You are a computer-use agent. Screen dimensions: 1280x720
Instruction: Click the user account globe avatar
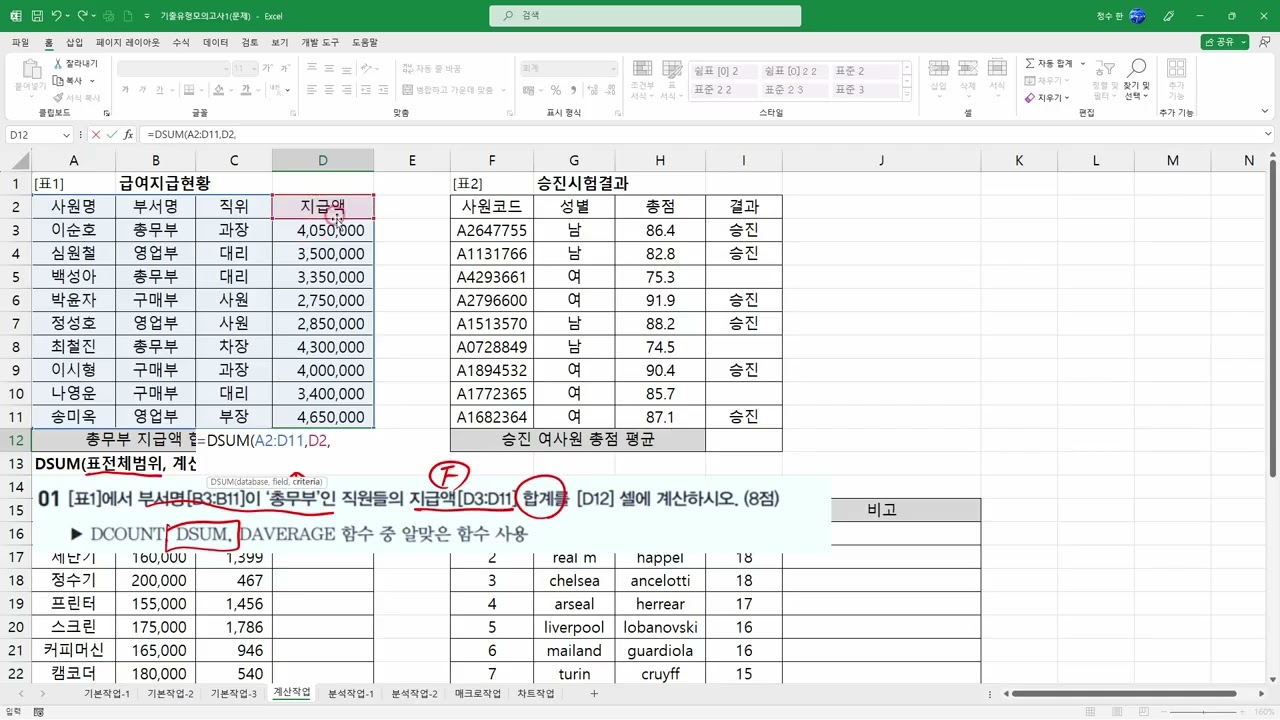1137,16
